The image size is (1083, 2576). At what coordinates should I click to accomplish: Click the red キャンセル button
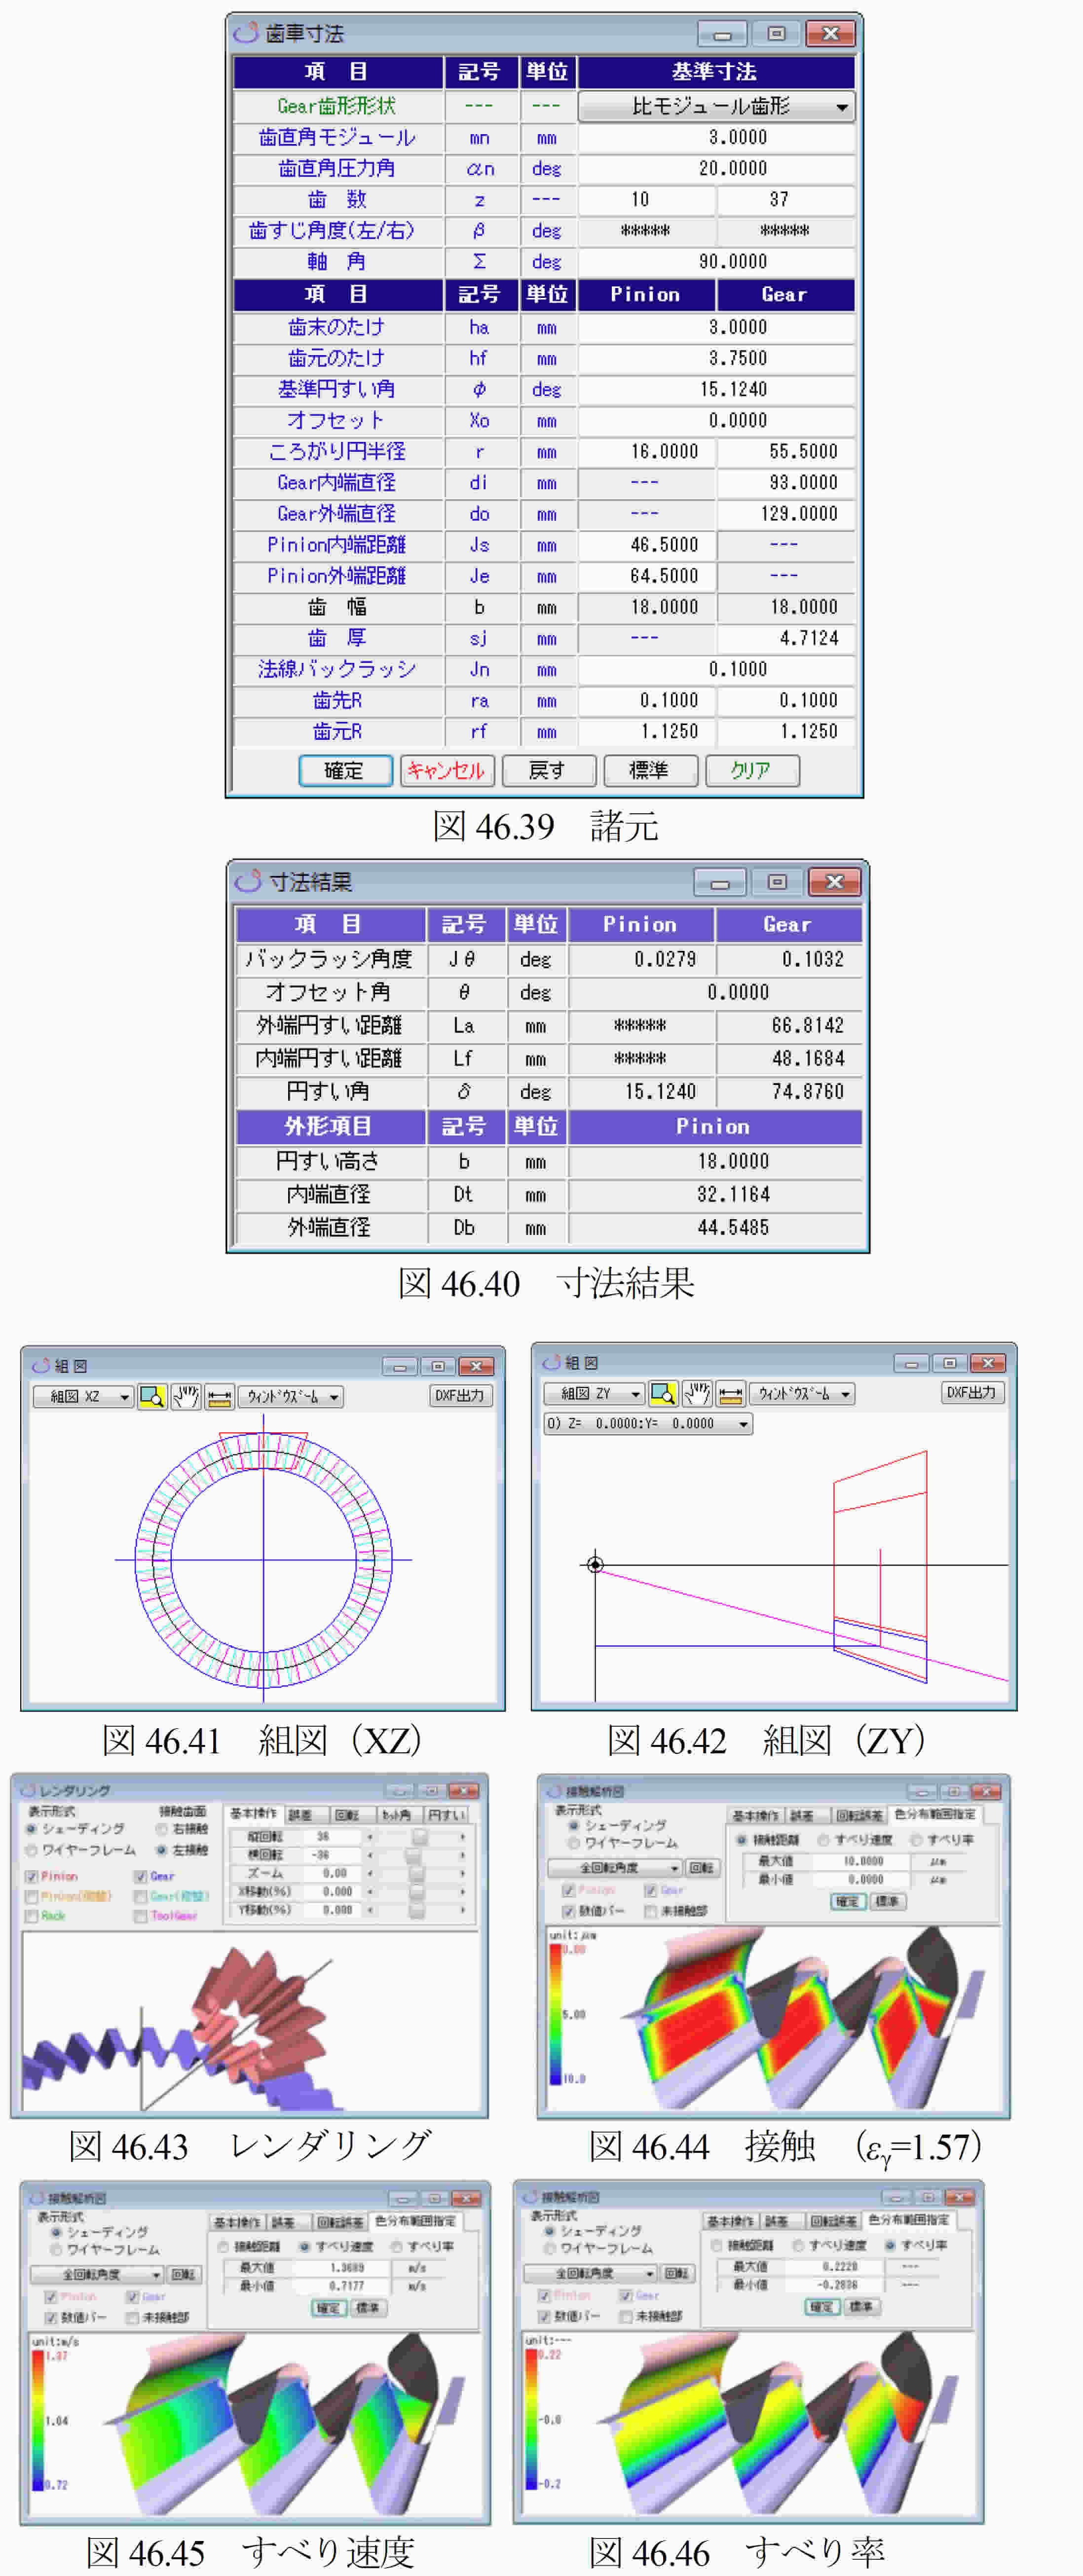pyautogui.click(x=446, y=770)
